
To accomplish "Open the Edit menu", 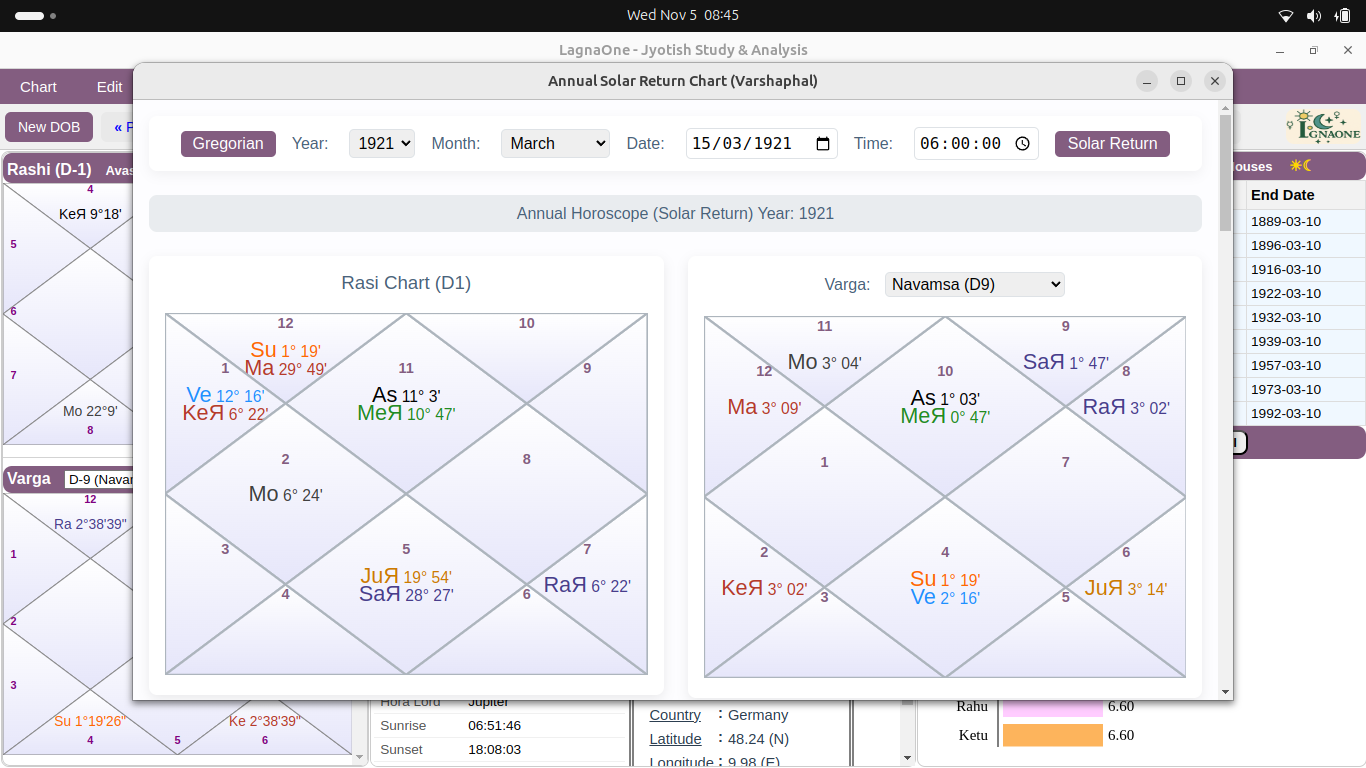I will point(109,87).
